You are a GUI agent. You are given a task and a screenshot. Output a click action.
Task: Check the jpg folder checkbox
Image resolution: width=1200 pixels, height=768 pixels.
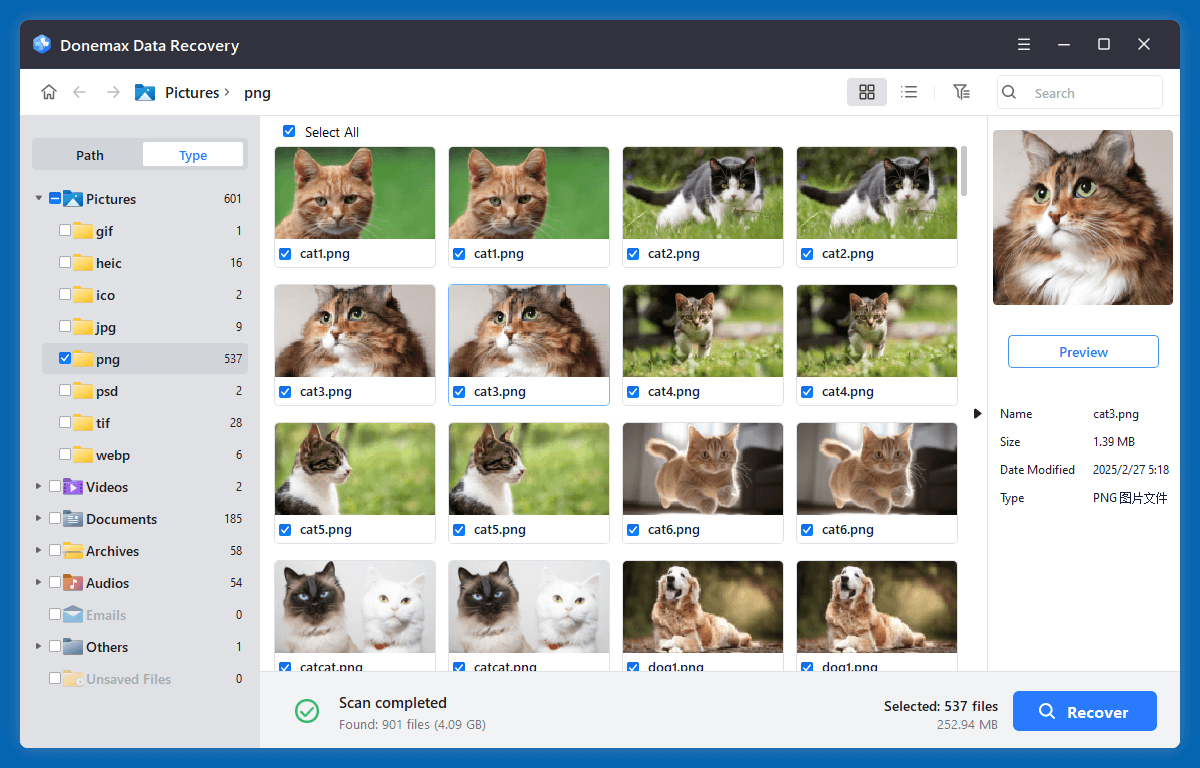65,327
